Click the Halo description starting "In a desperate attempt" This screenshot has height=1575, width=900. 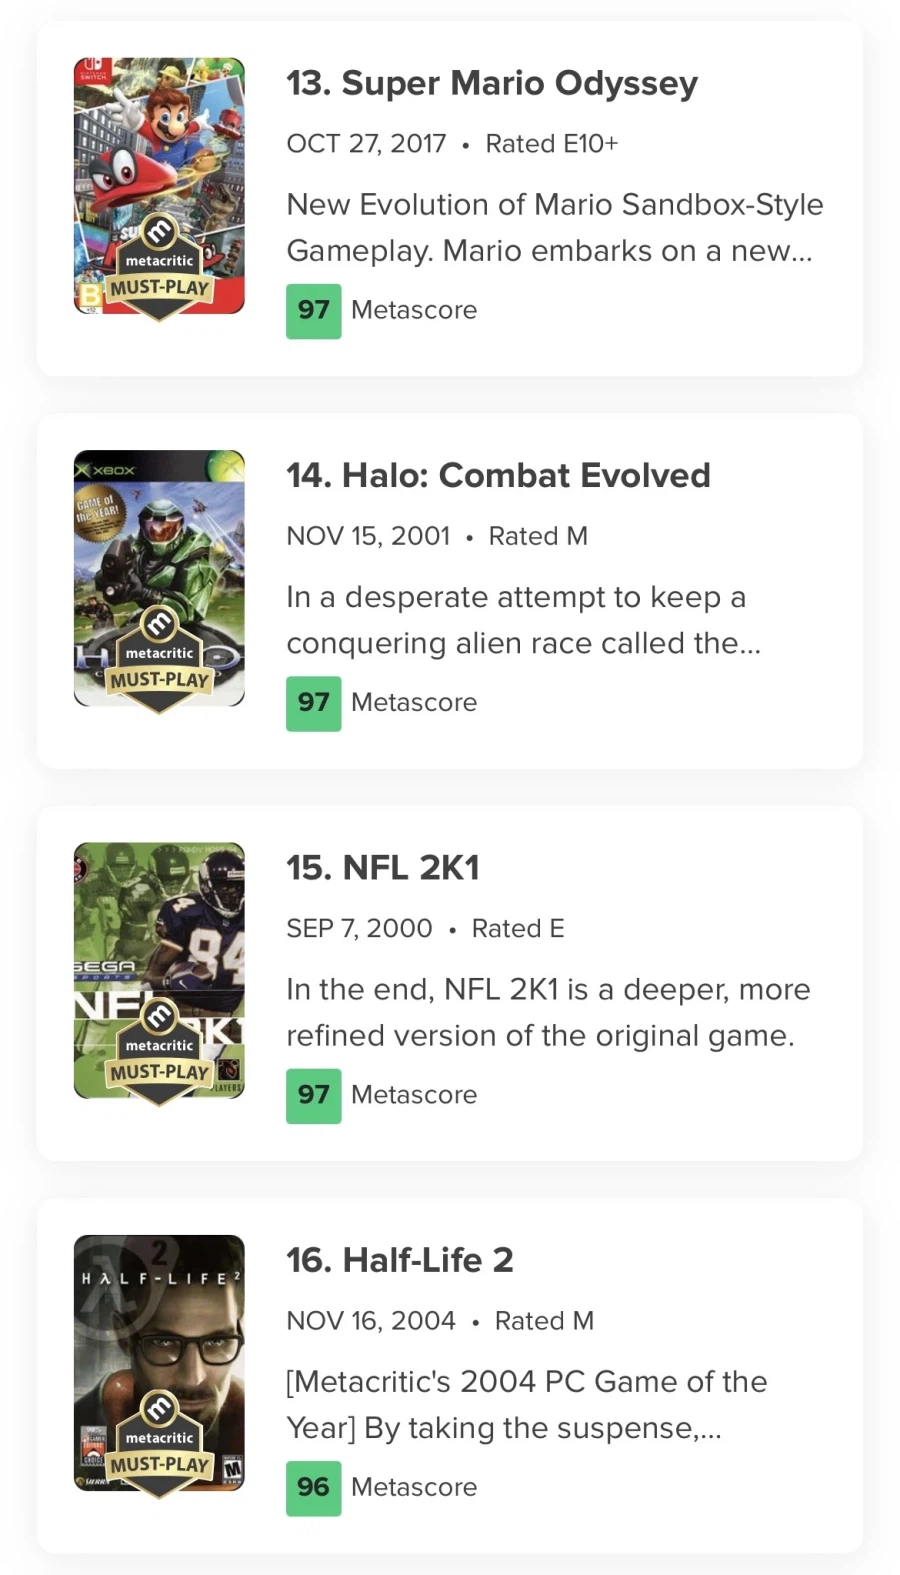[523, 620]
